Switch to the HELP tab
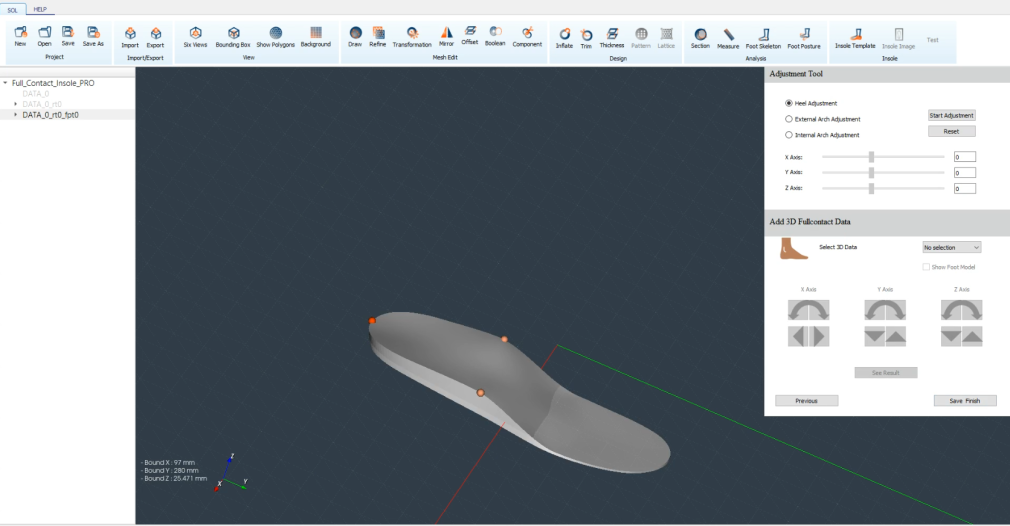 coord(40,9)
